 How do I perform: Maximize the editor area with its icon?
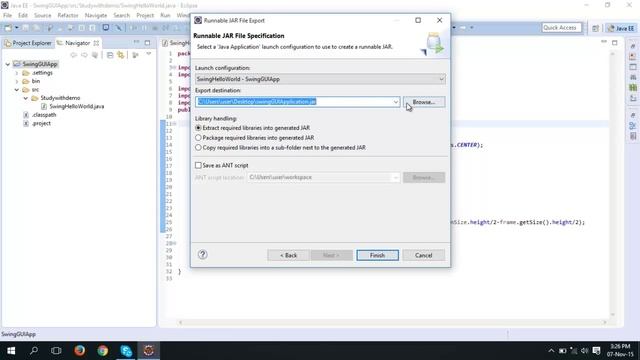(615, 42)
